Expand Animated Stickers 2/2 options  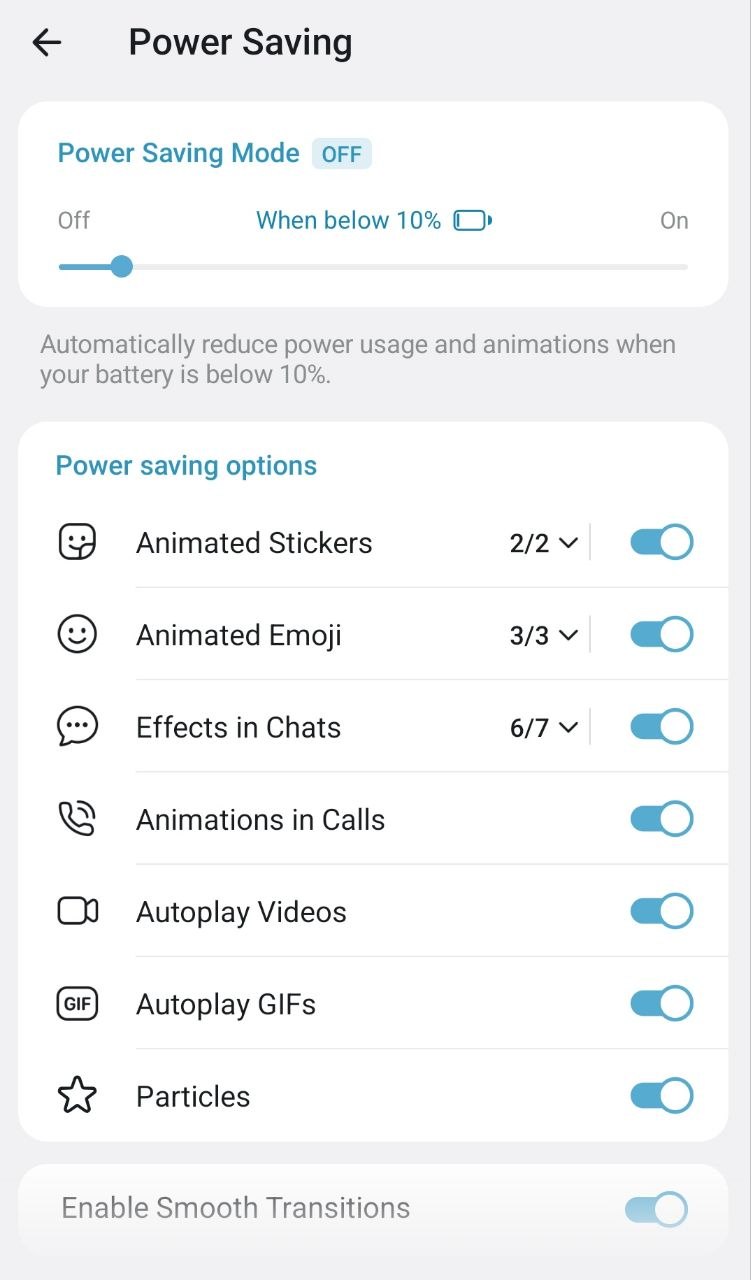pyautogui.click(x=544, y=543)
